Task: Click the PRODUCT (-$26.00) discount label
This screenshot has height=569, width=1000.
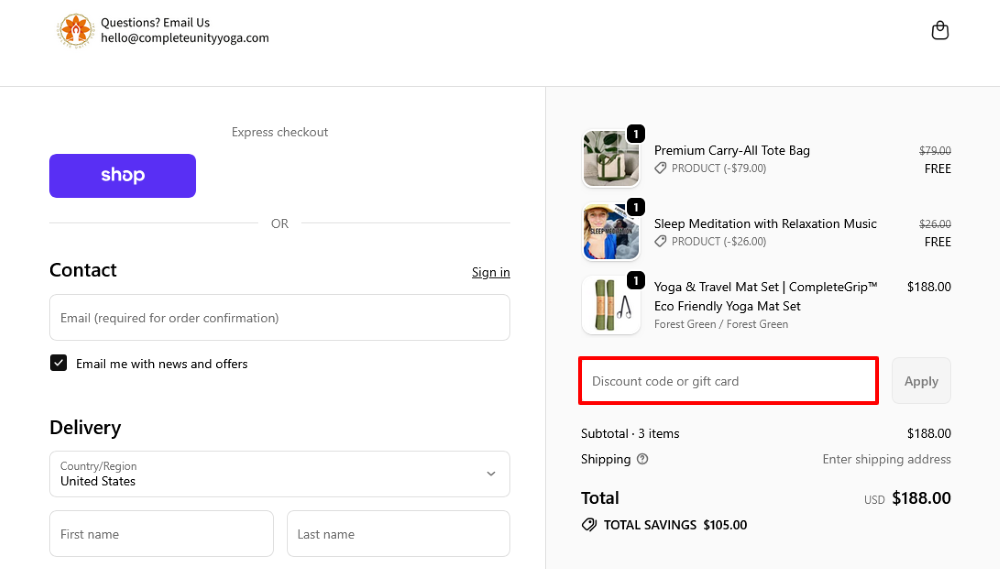Action: pos(719,242)
